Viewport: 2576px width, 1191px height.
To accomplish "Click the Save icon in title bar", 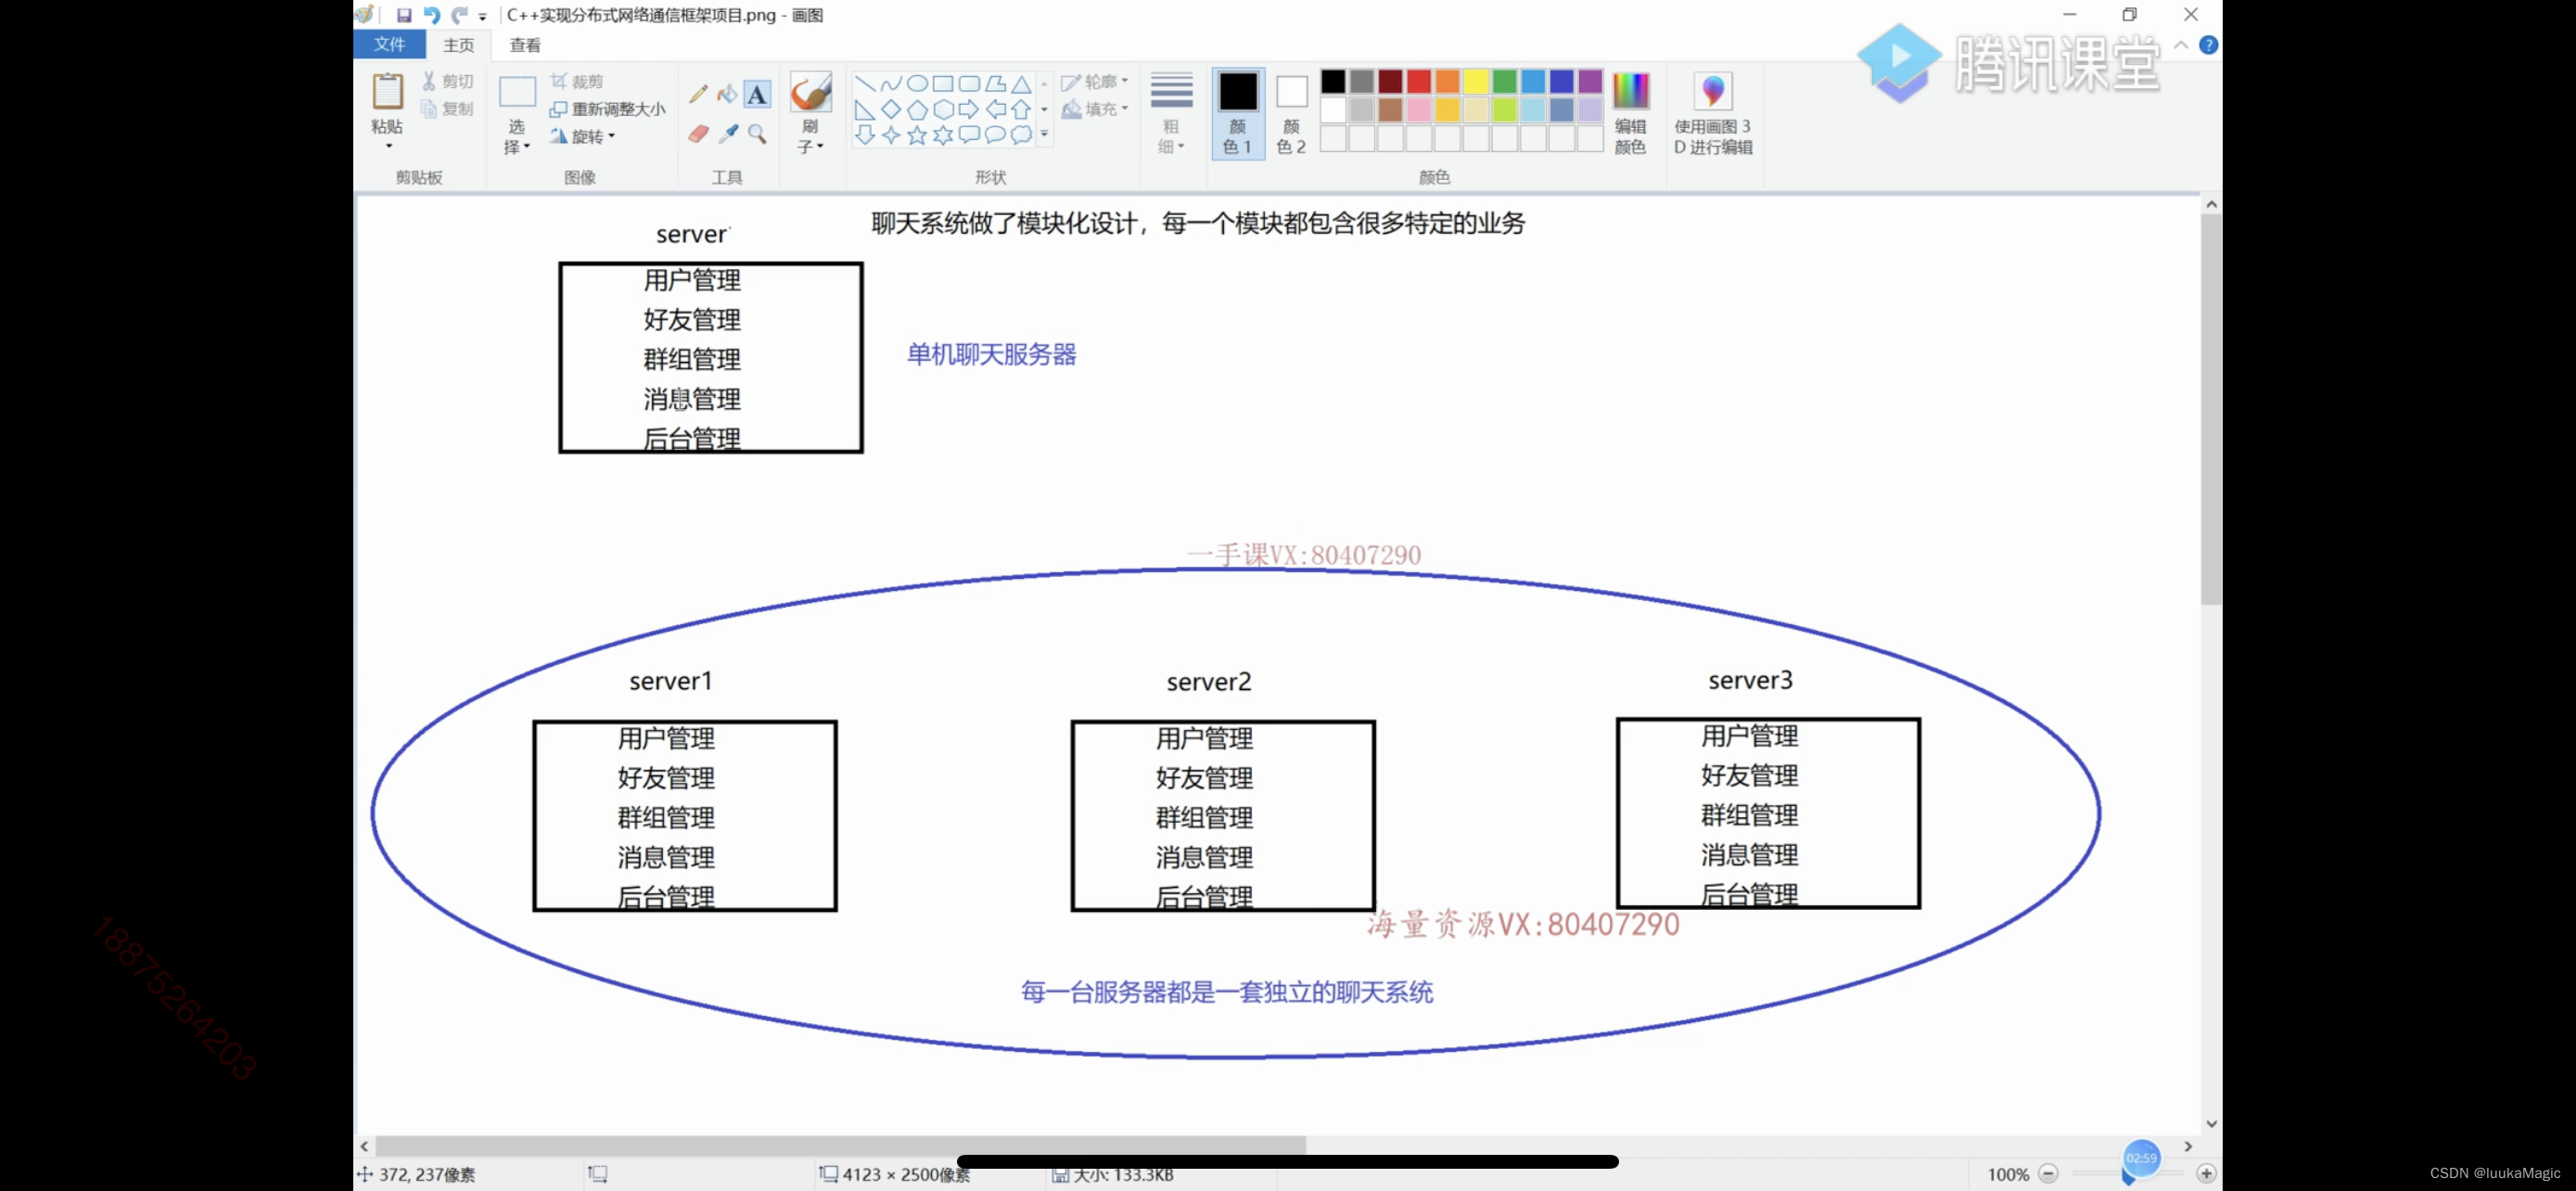I will tap(404, 15).
